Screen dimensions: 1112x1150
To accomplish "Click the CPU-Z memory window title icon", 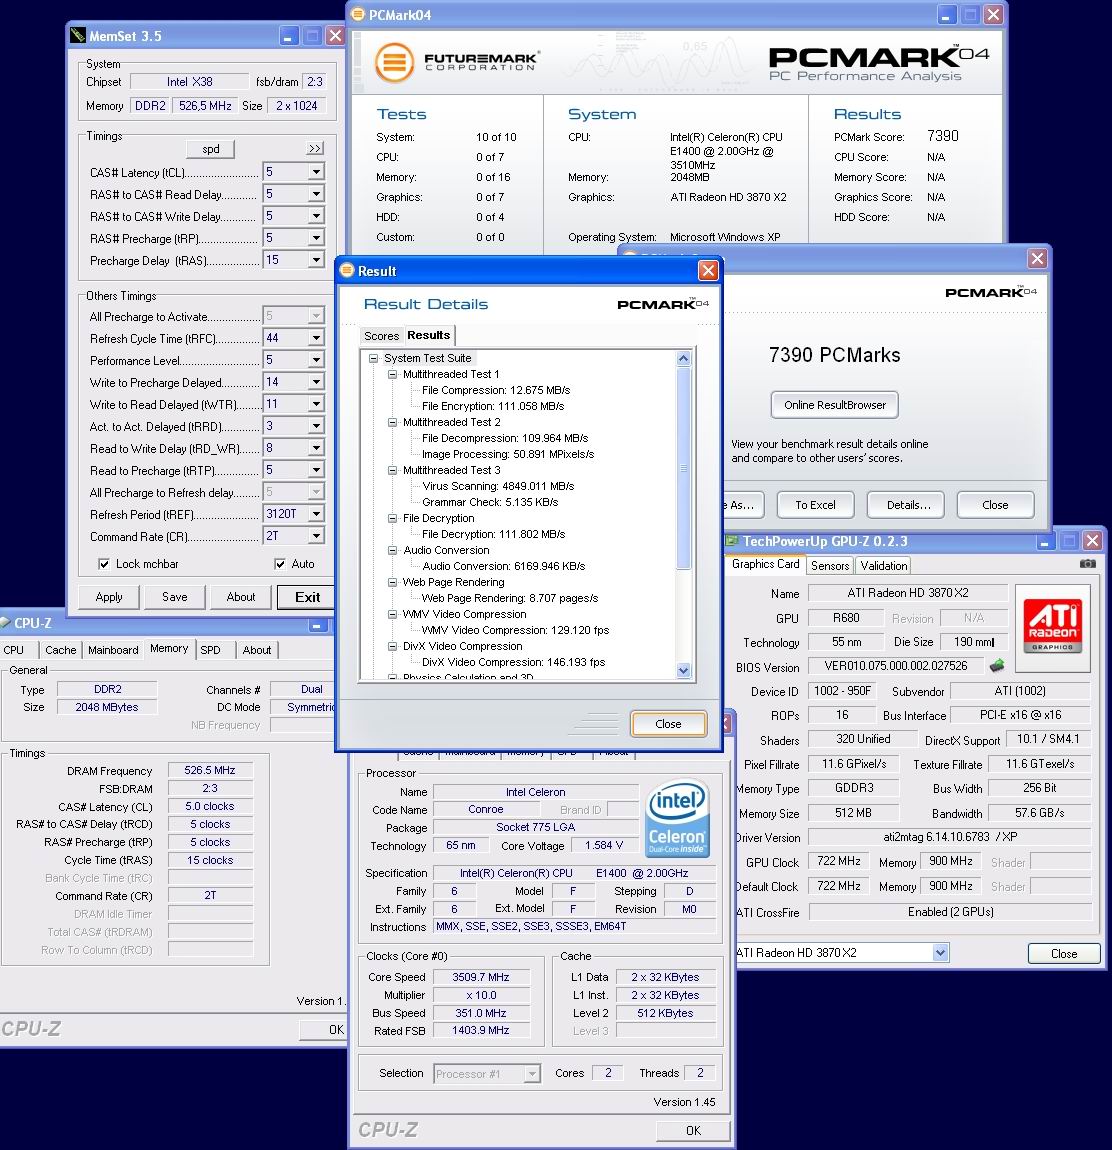I will [5, 623].
